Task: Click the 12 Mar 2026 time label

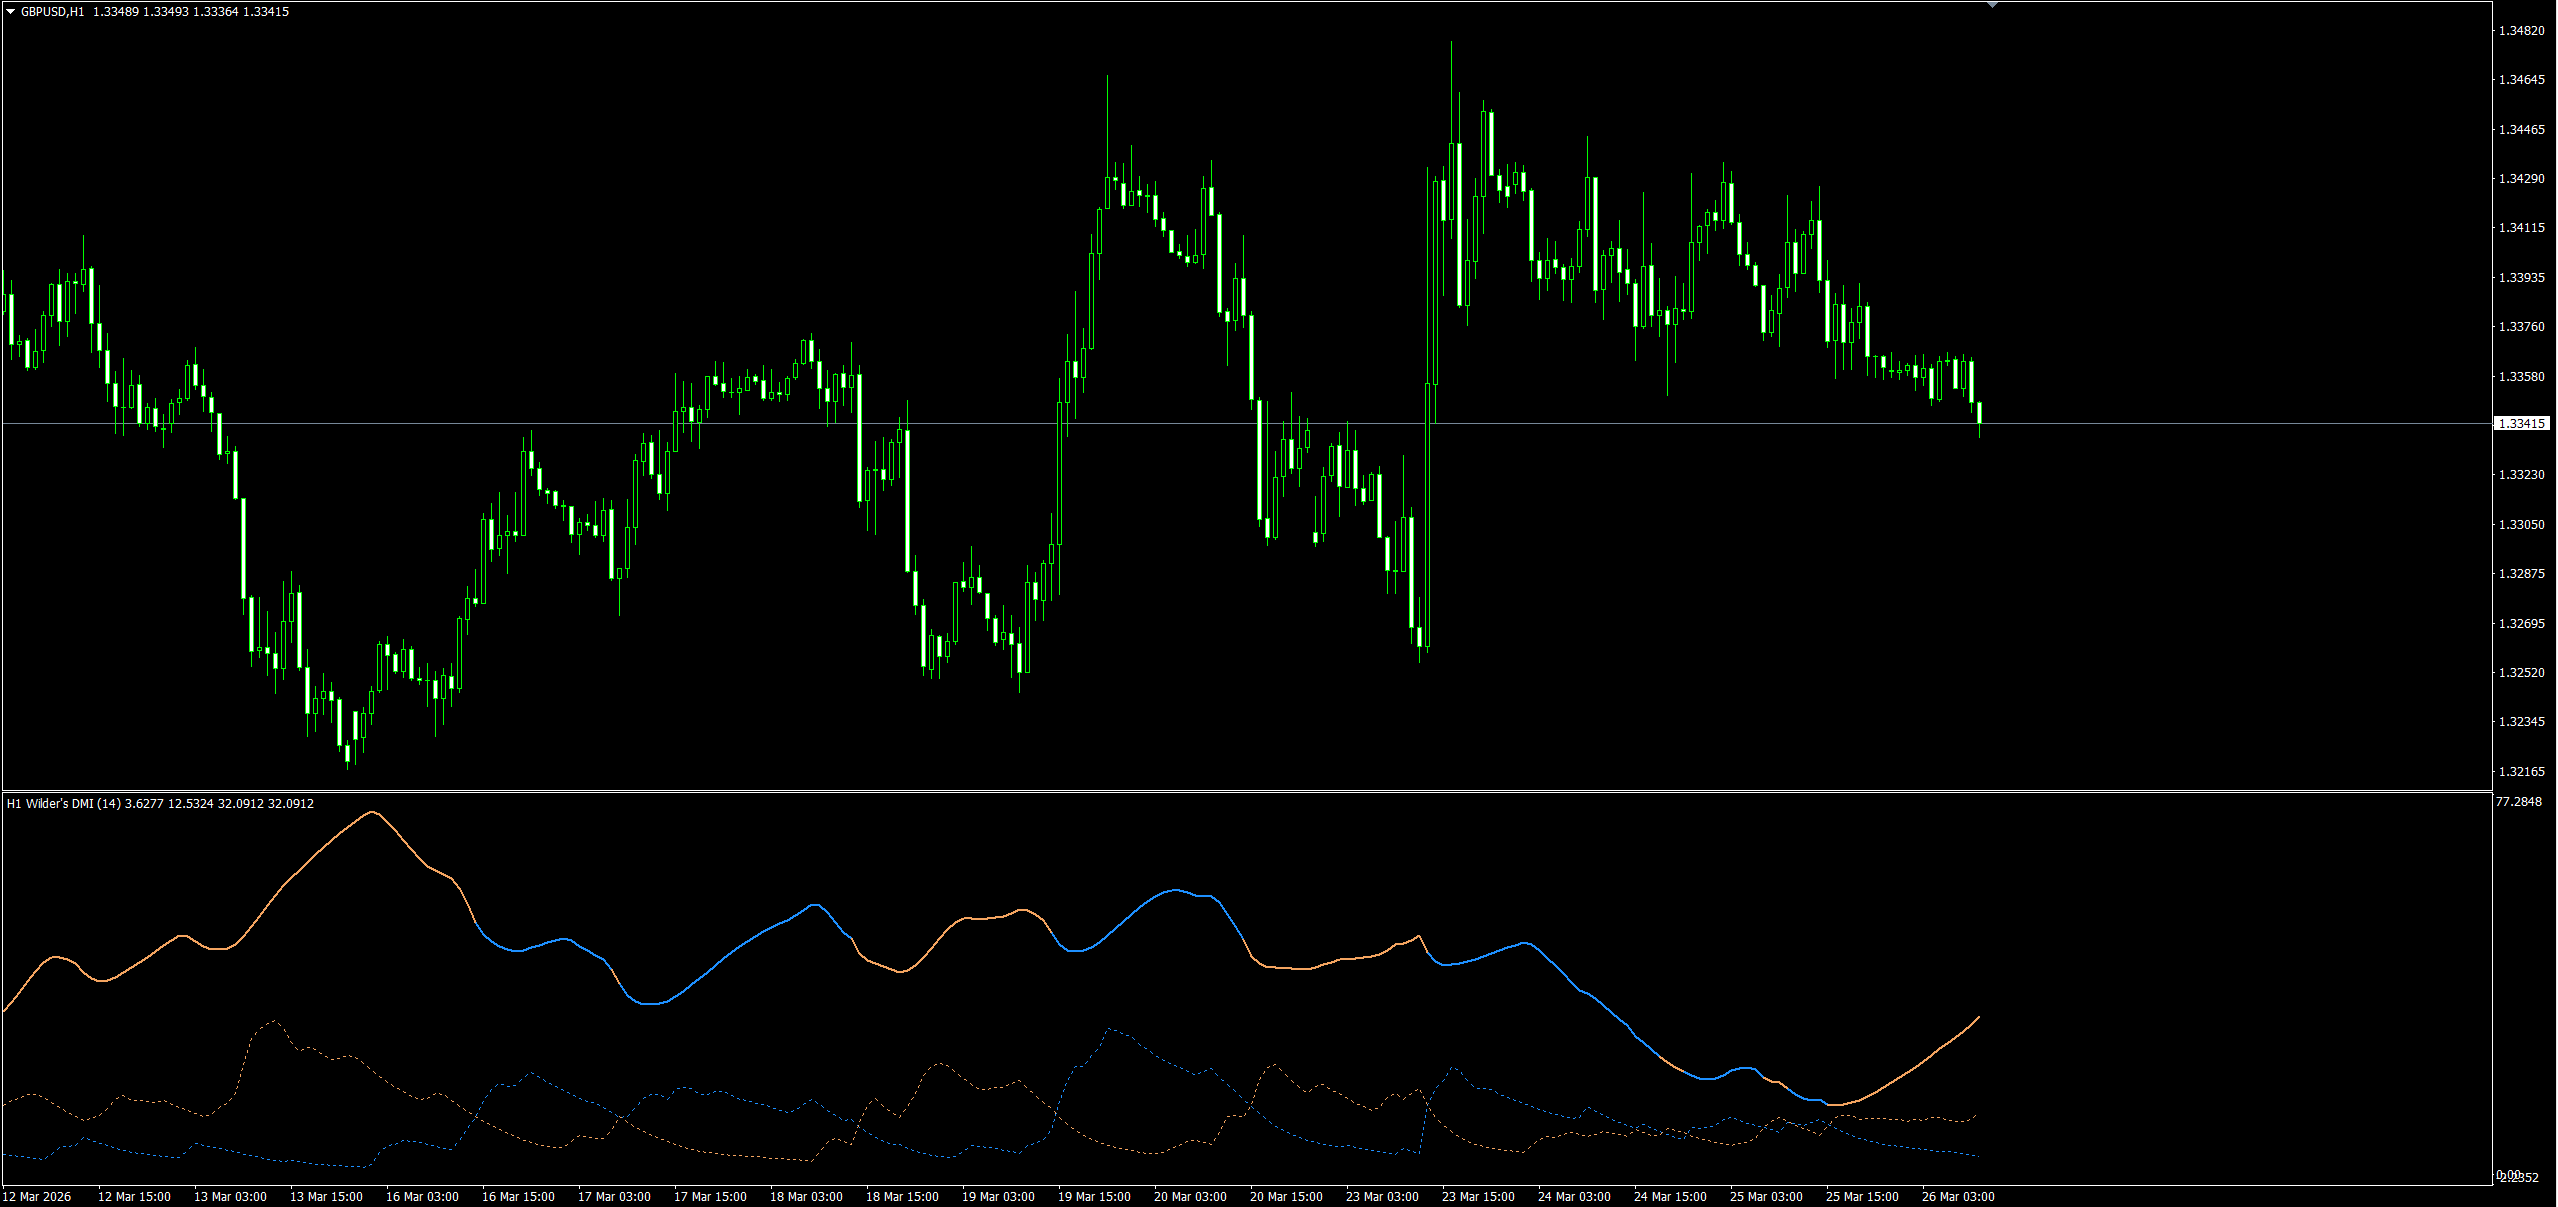Action: [37, 1197]
